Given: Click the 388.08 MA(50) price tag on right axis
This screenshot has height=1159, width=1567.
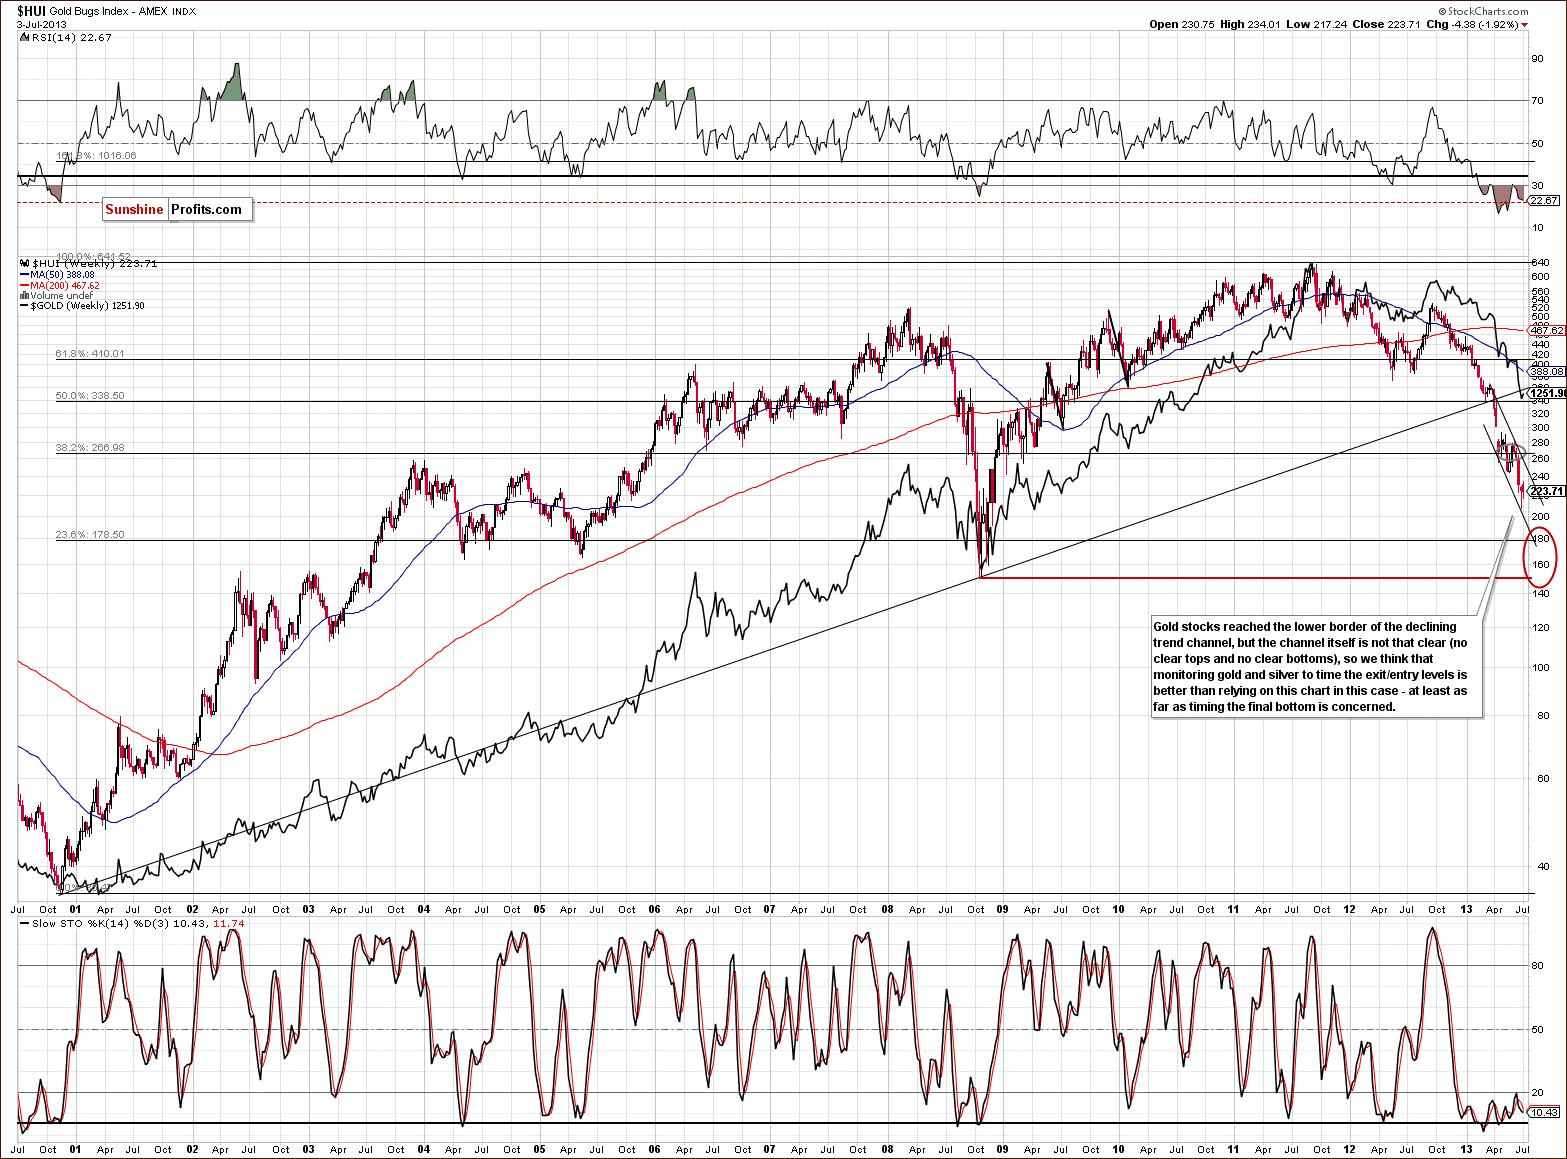Looking at the screenshot, I should click(1548, 372).
